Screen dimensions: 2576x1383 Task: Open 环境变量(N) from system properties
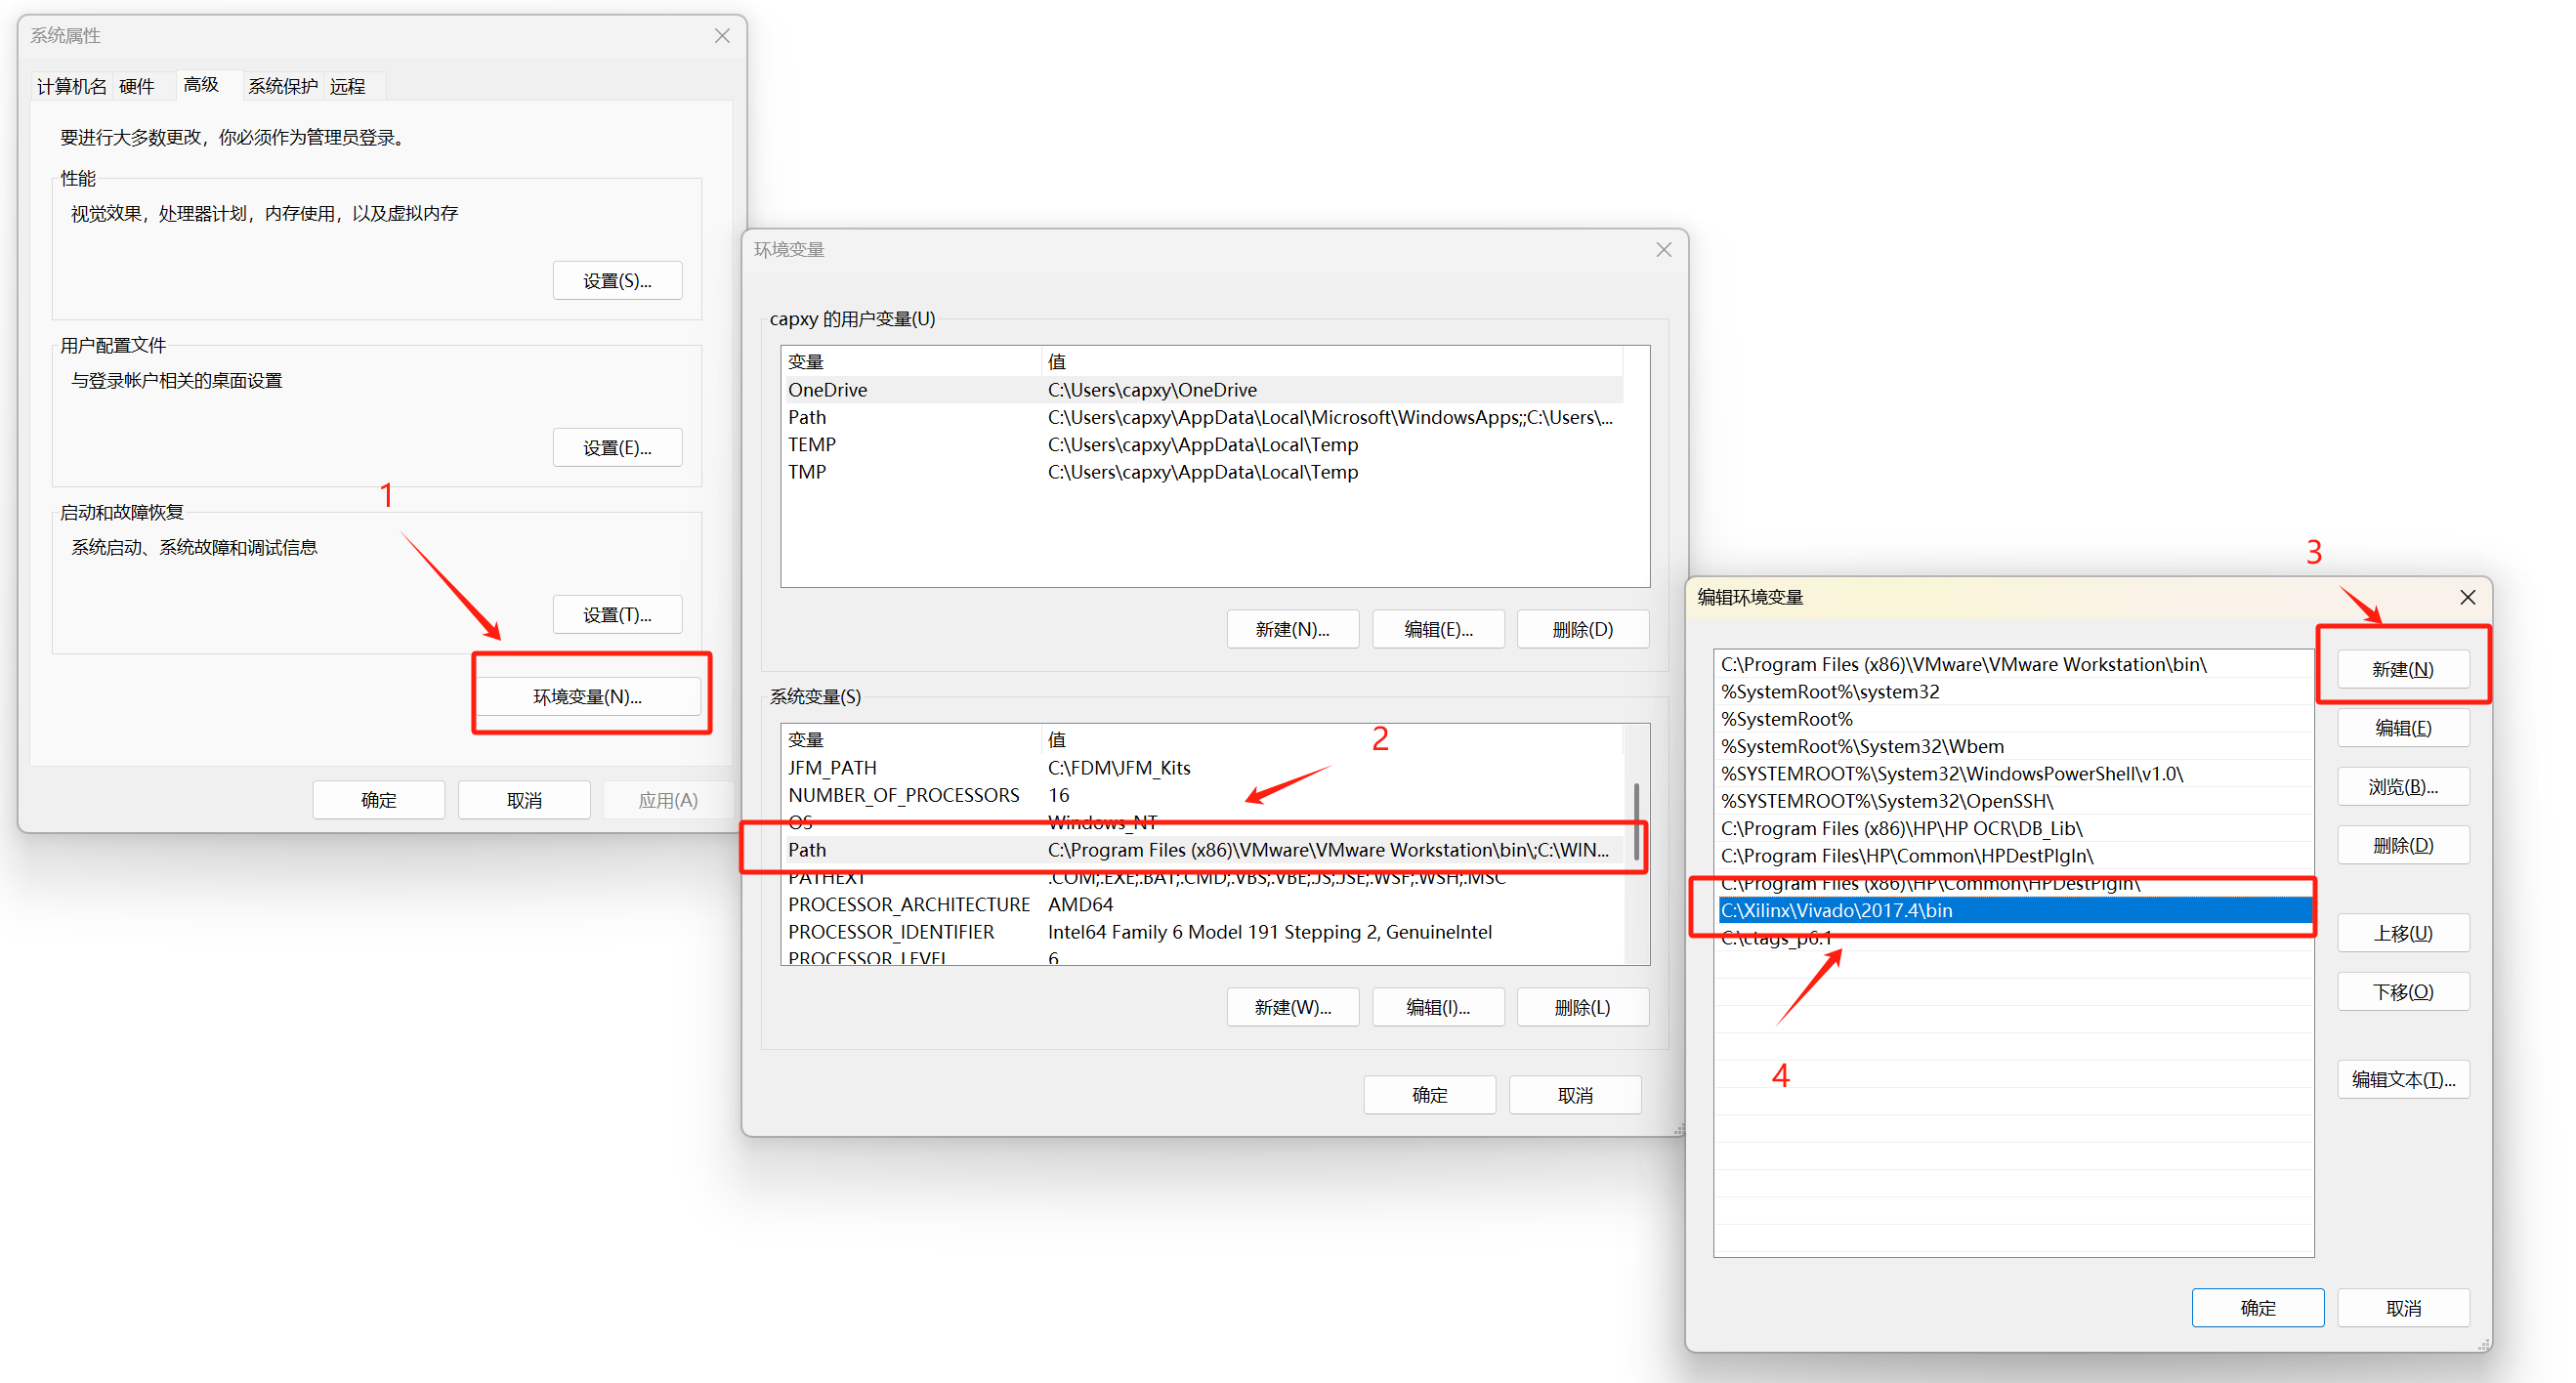[x=590, y=695]
